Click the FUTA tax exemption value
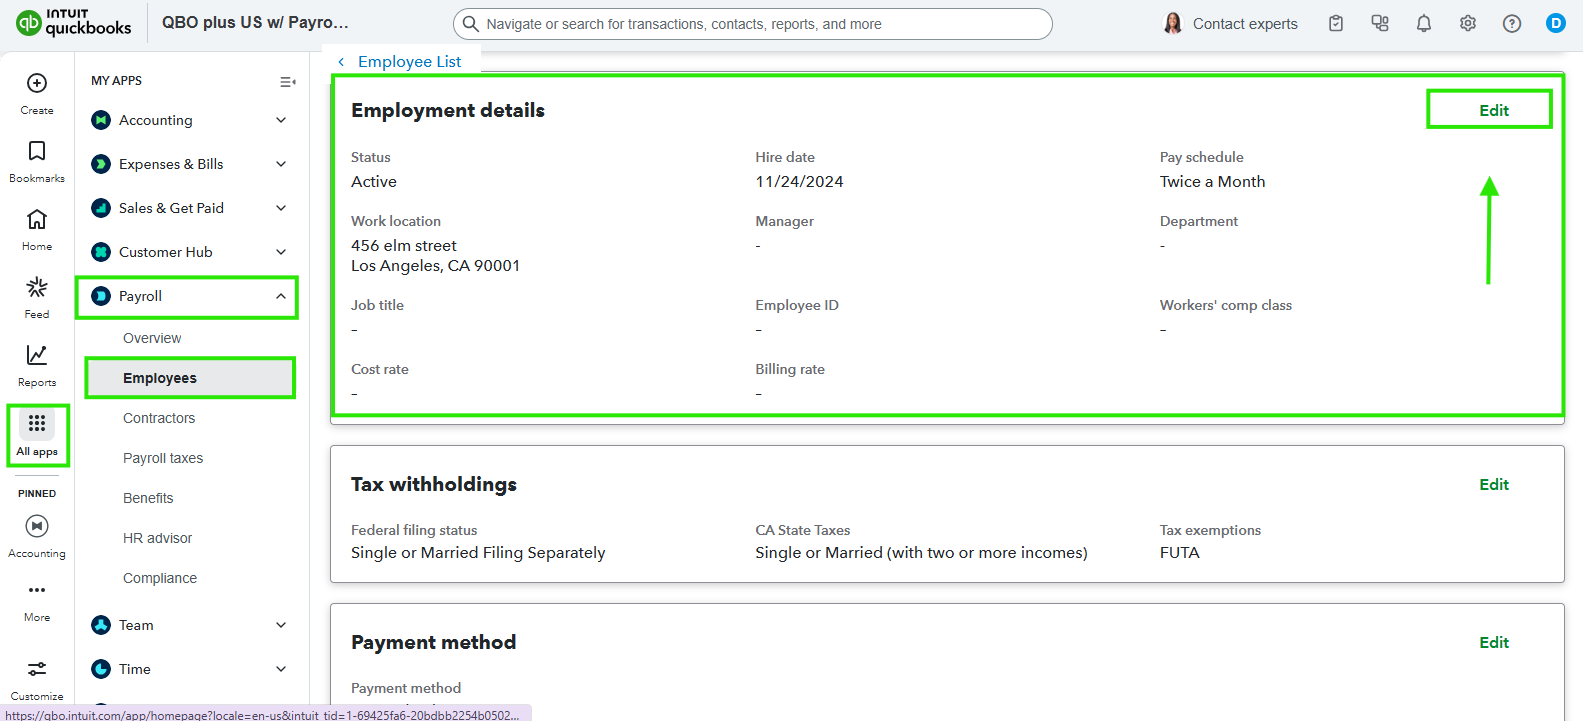This screenshot has width=1583, height=721. [1179, 553]
